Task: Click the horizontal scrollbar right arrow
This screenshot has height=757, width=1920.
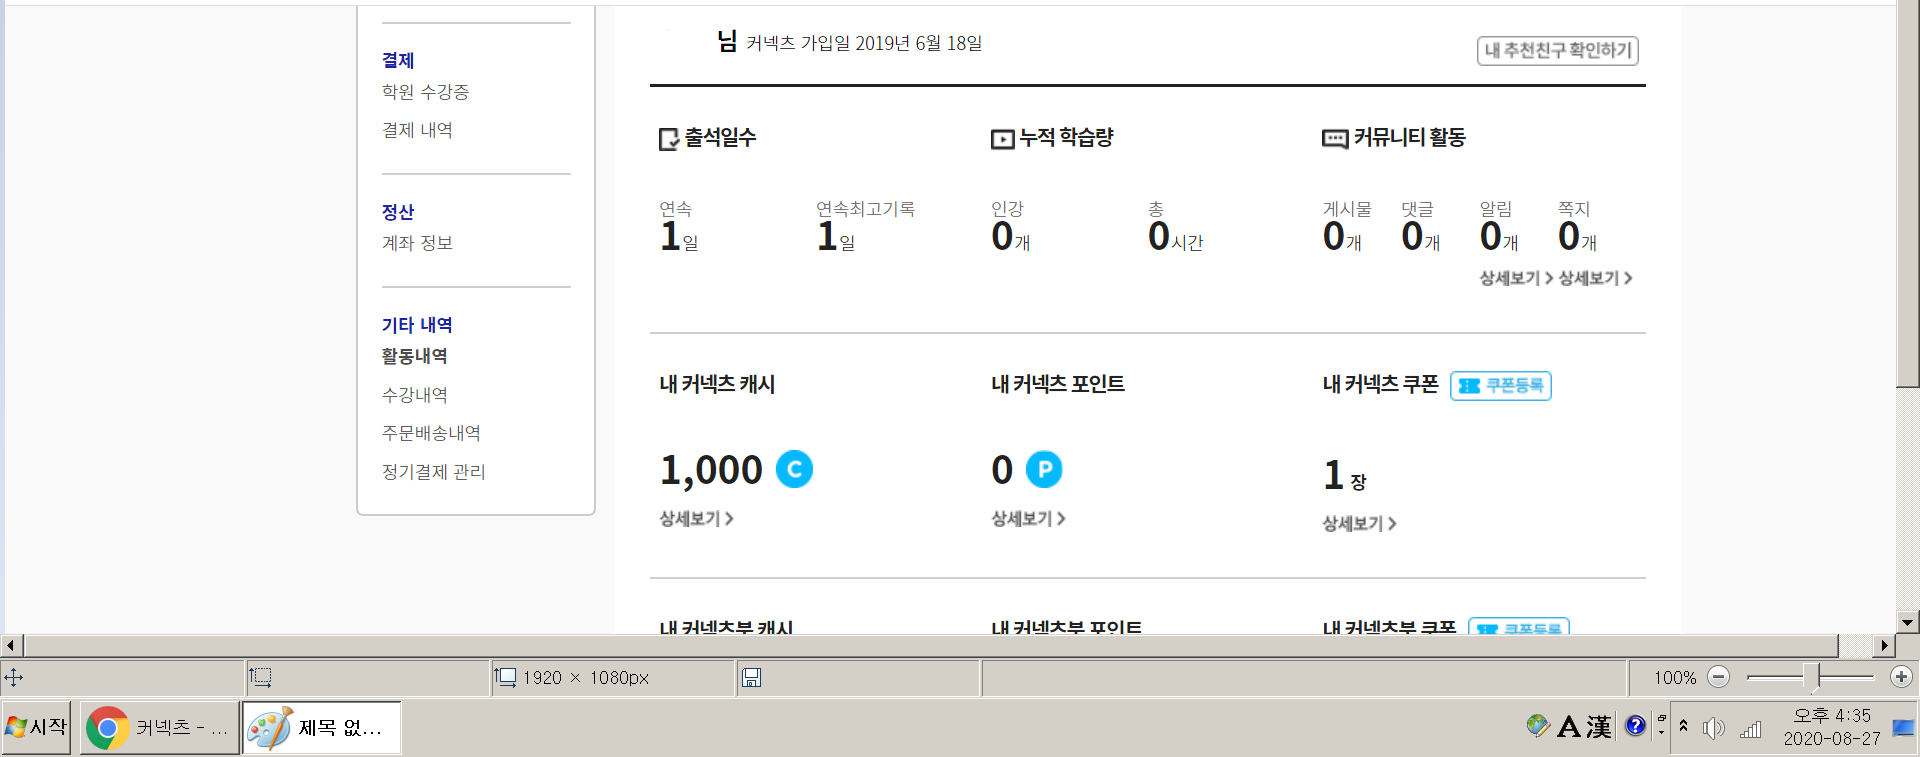Action: pos(1885,646)
